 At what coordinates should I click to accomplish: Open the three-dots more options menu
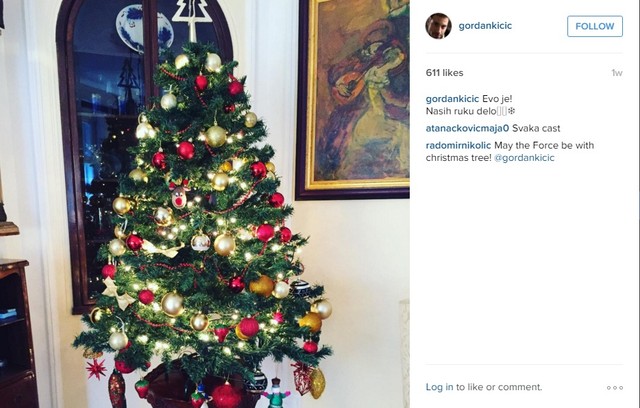point(615,388)
